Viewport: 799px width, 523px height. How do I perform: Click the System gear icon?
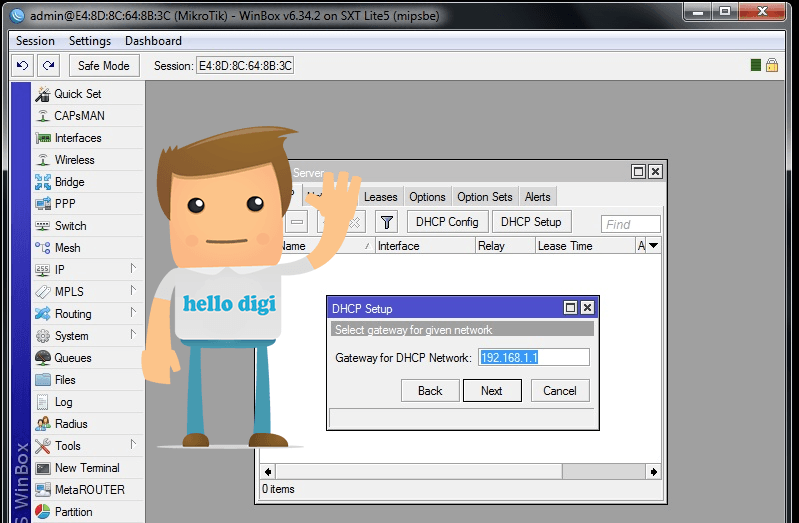click(43, 336)
